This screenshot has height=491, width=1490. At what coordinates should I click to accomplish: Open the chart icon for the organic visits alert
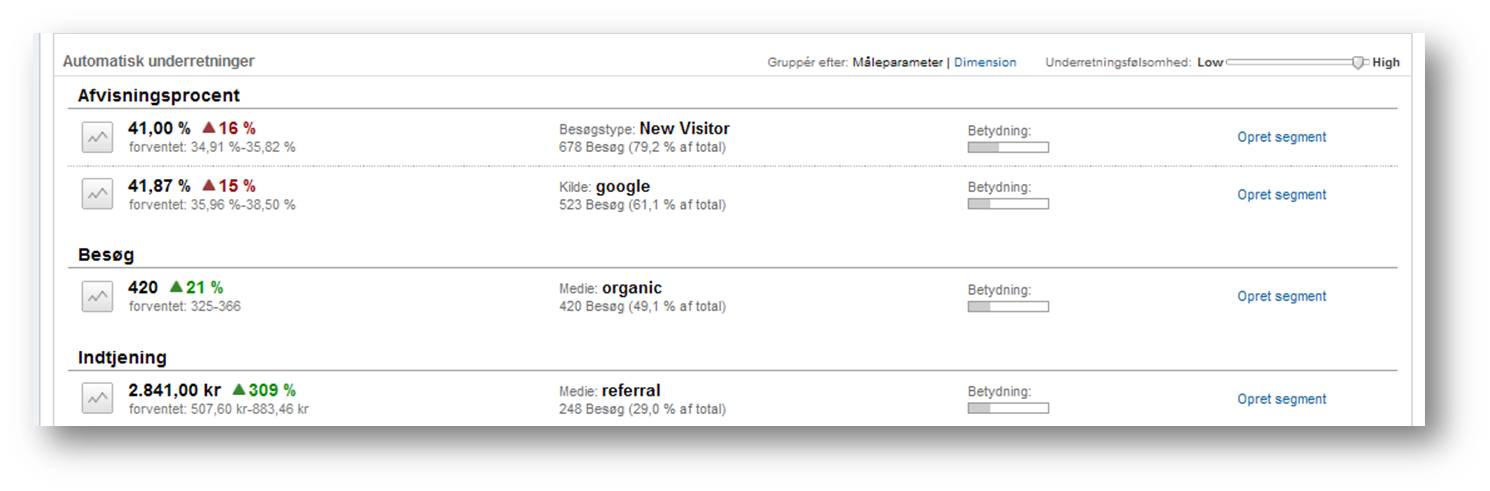point(97,297)
